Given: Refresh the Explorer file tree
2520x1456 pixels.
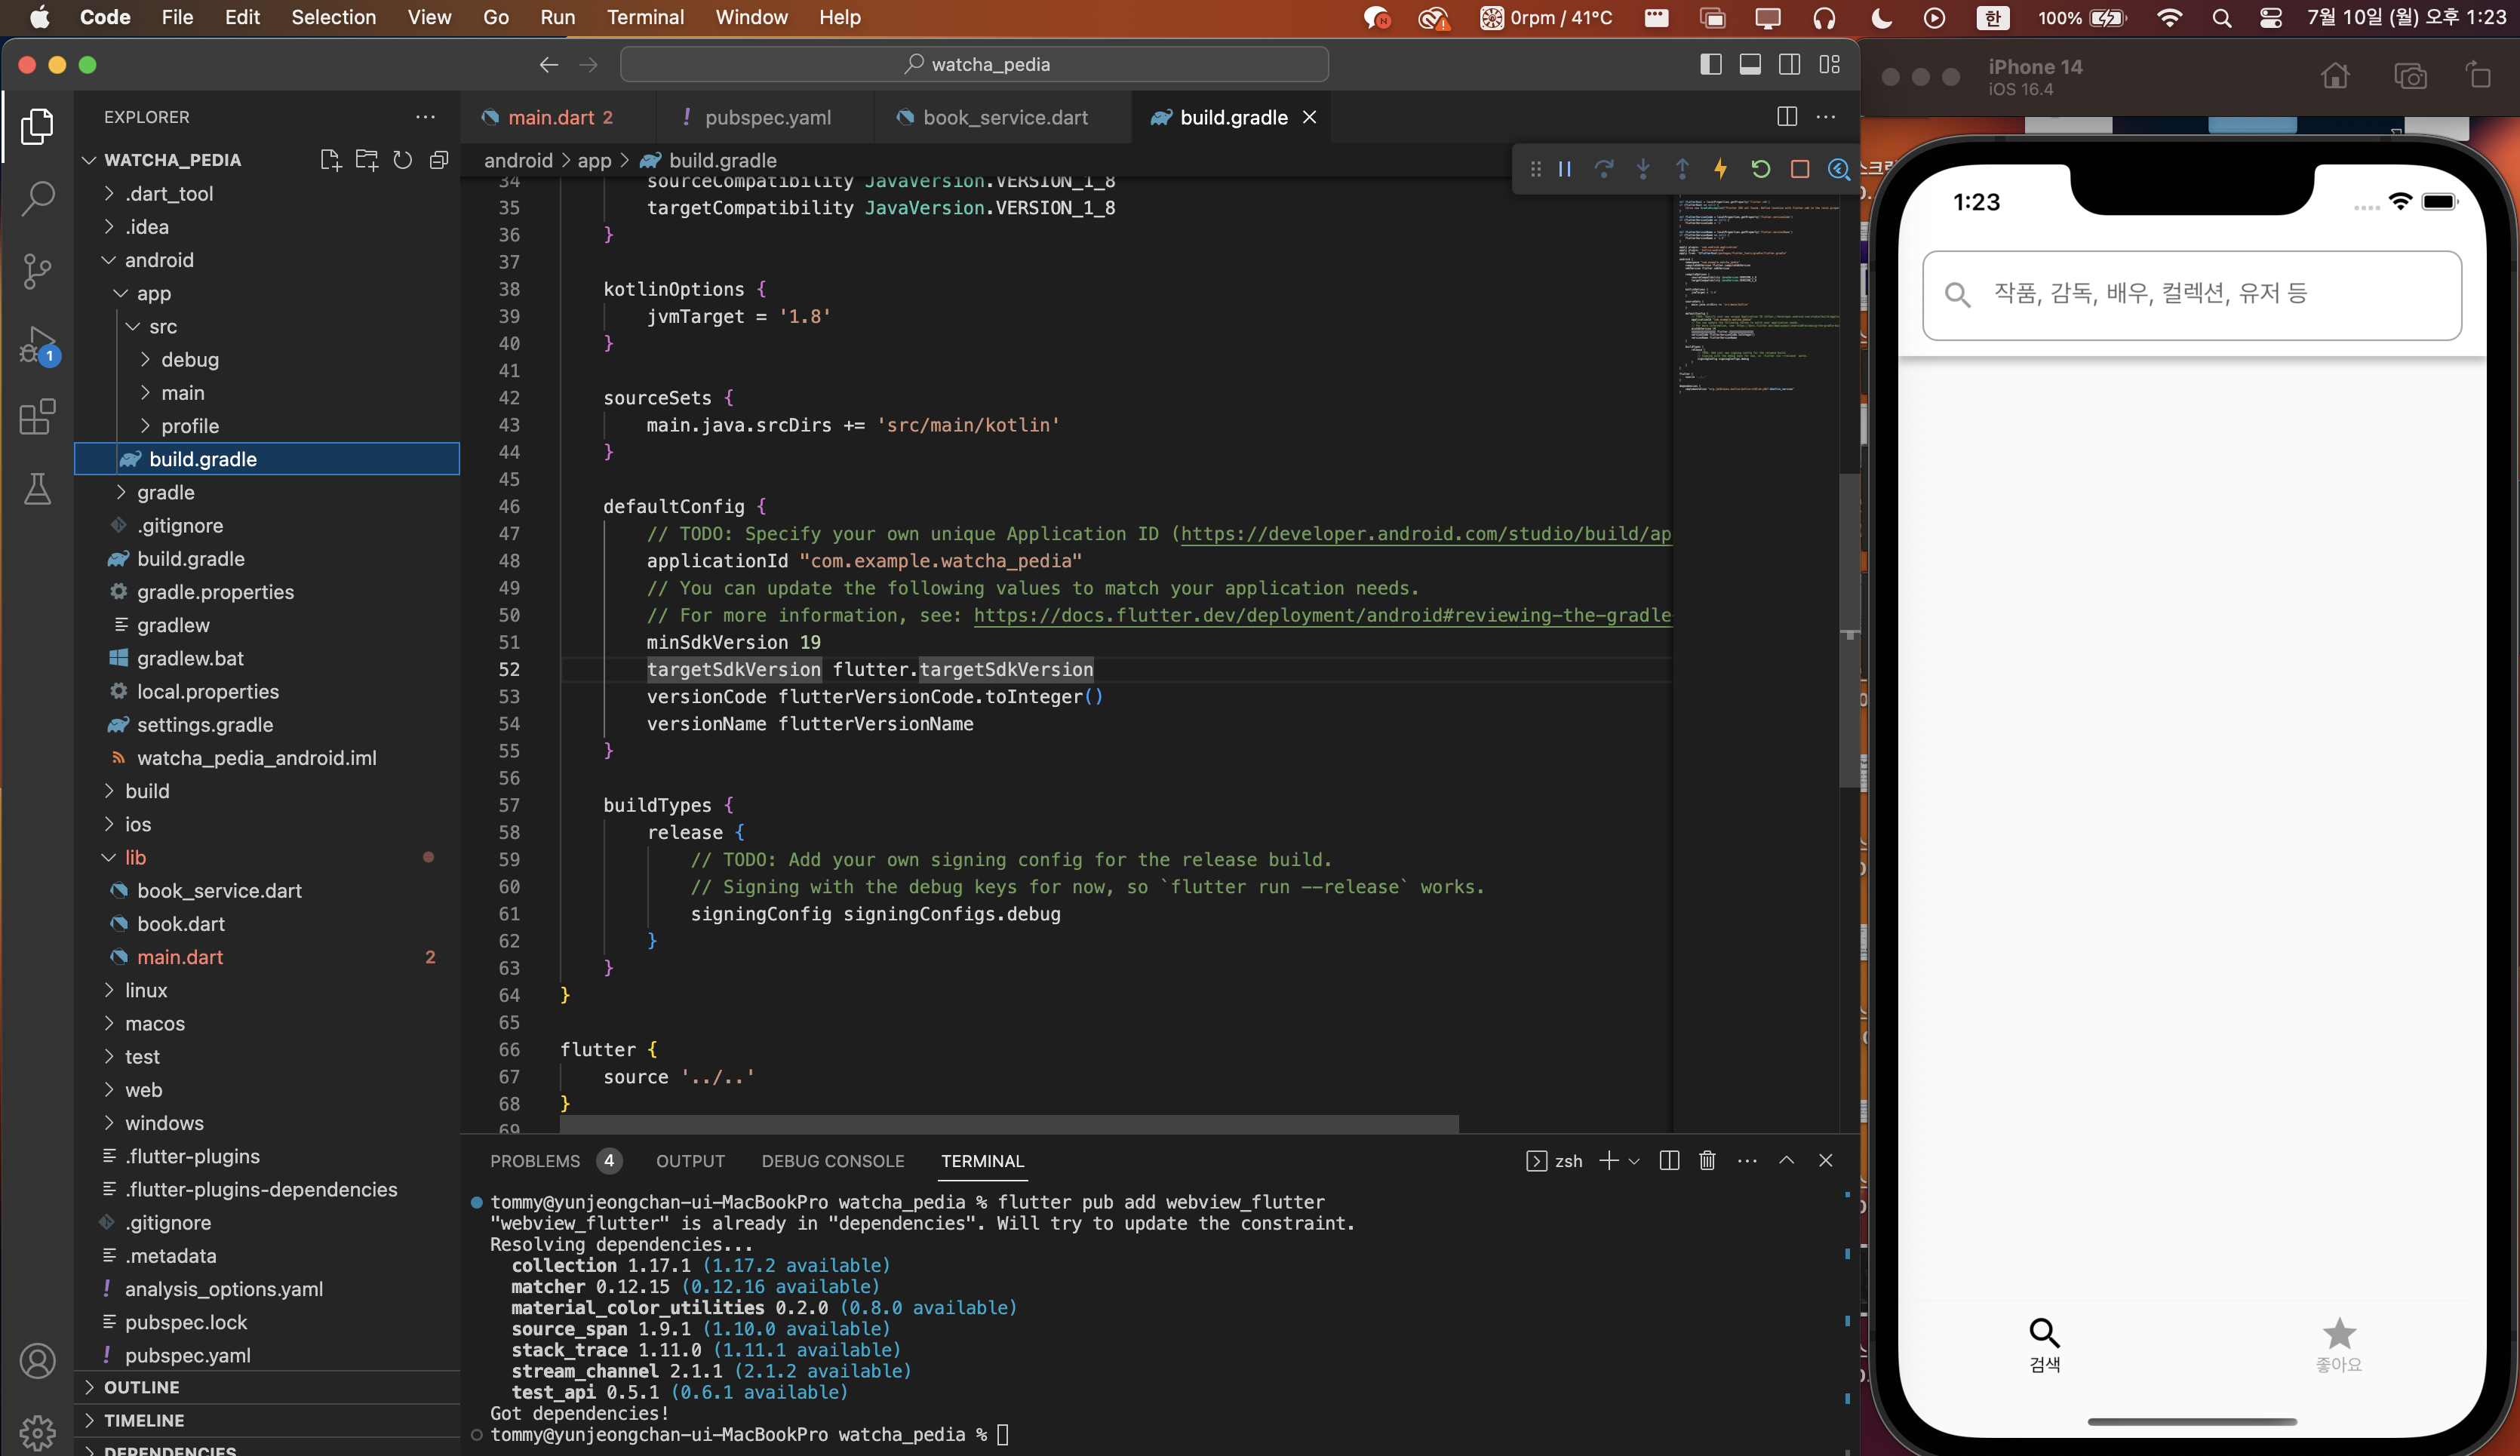Looking at the screenshot, I should click(402, 160).
